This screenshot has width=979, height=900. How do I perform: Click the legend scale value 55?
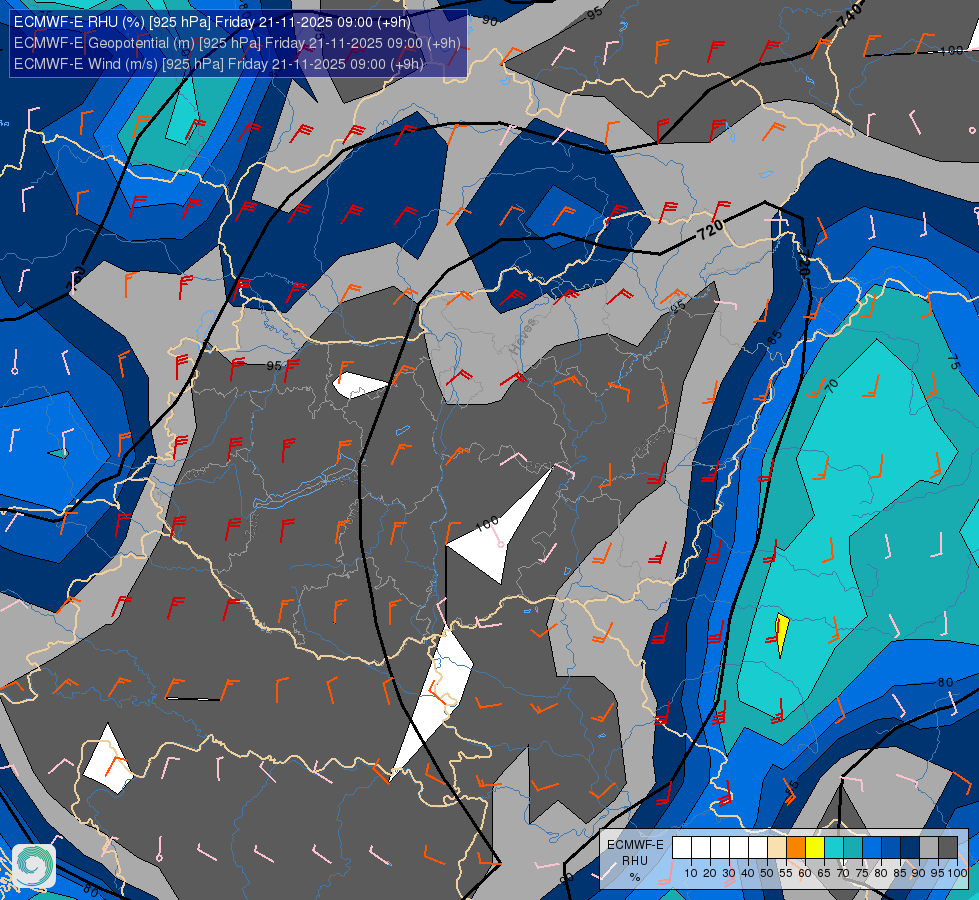[786, 873]
